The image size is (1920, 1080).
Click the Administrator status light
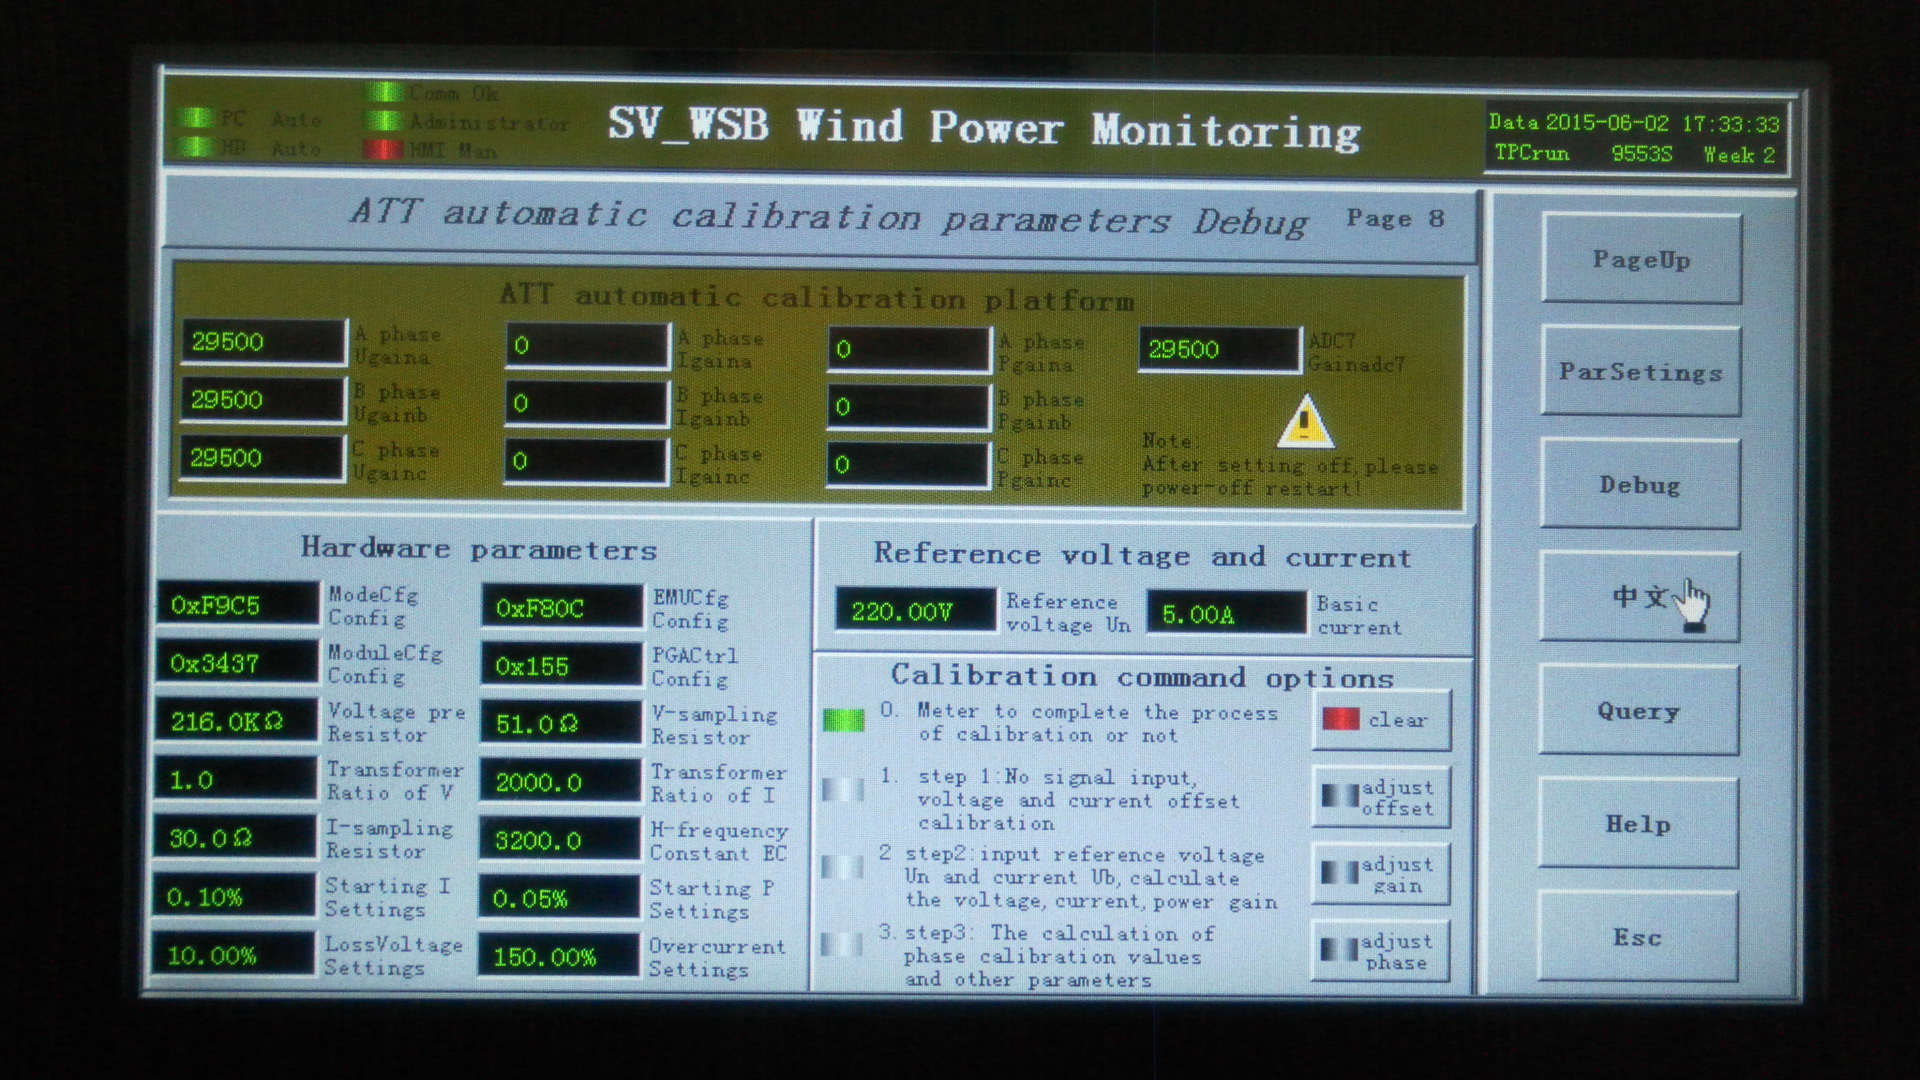coord(385,121)
